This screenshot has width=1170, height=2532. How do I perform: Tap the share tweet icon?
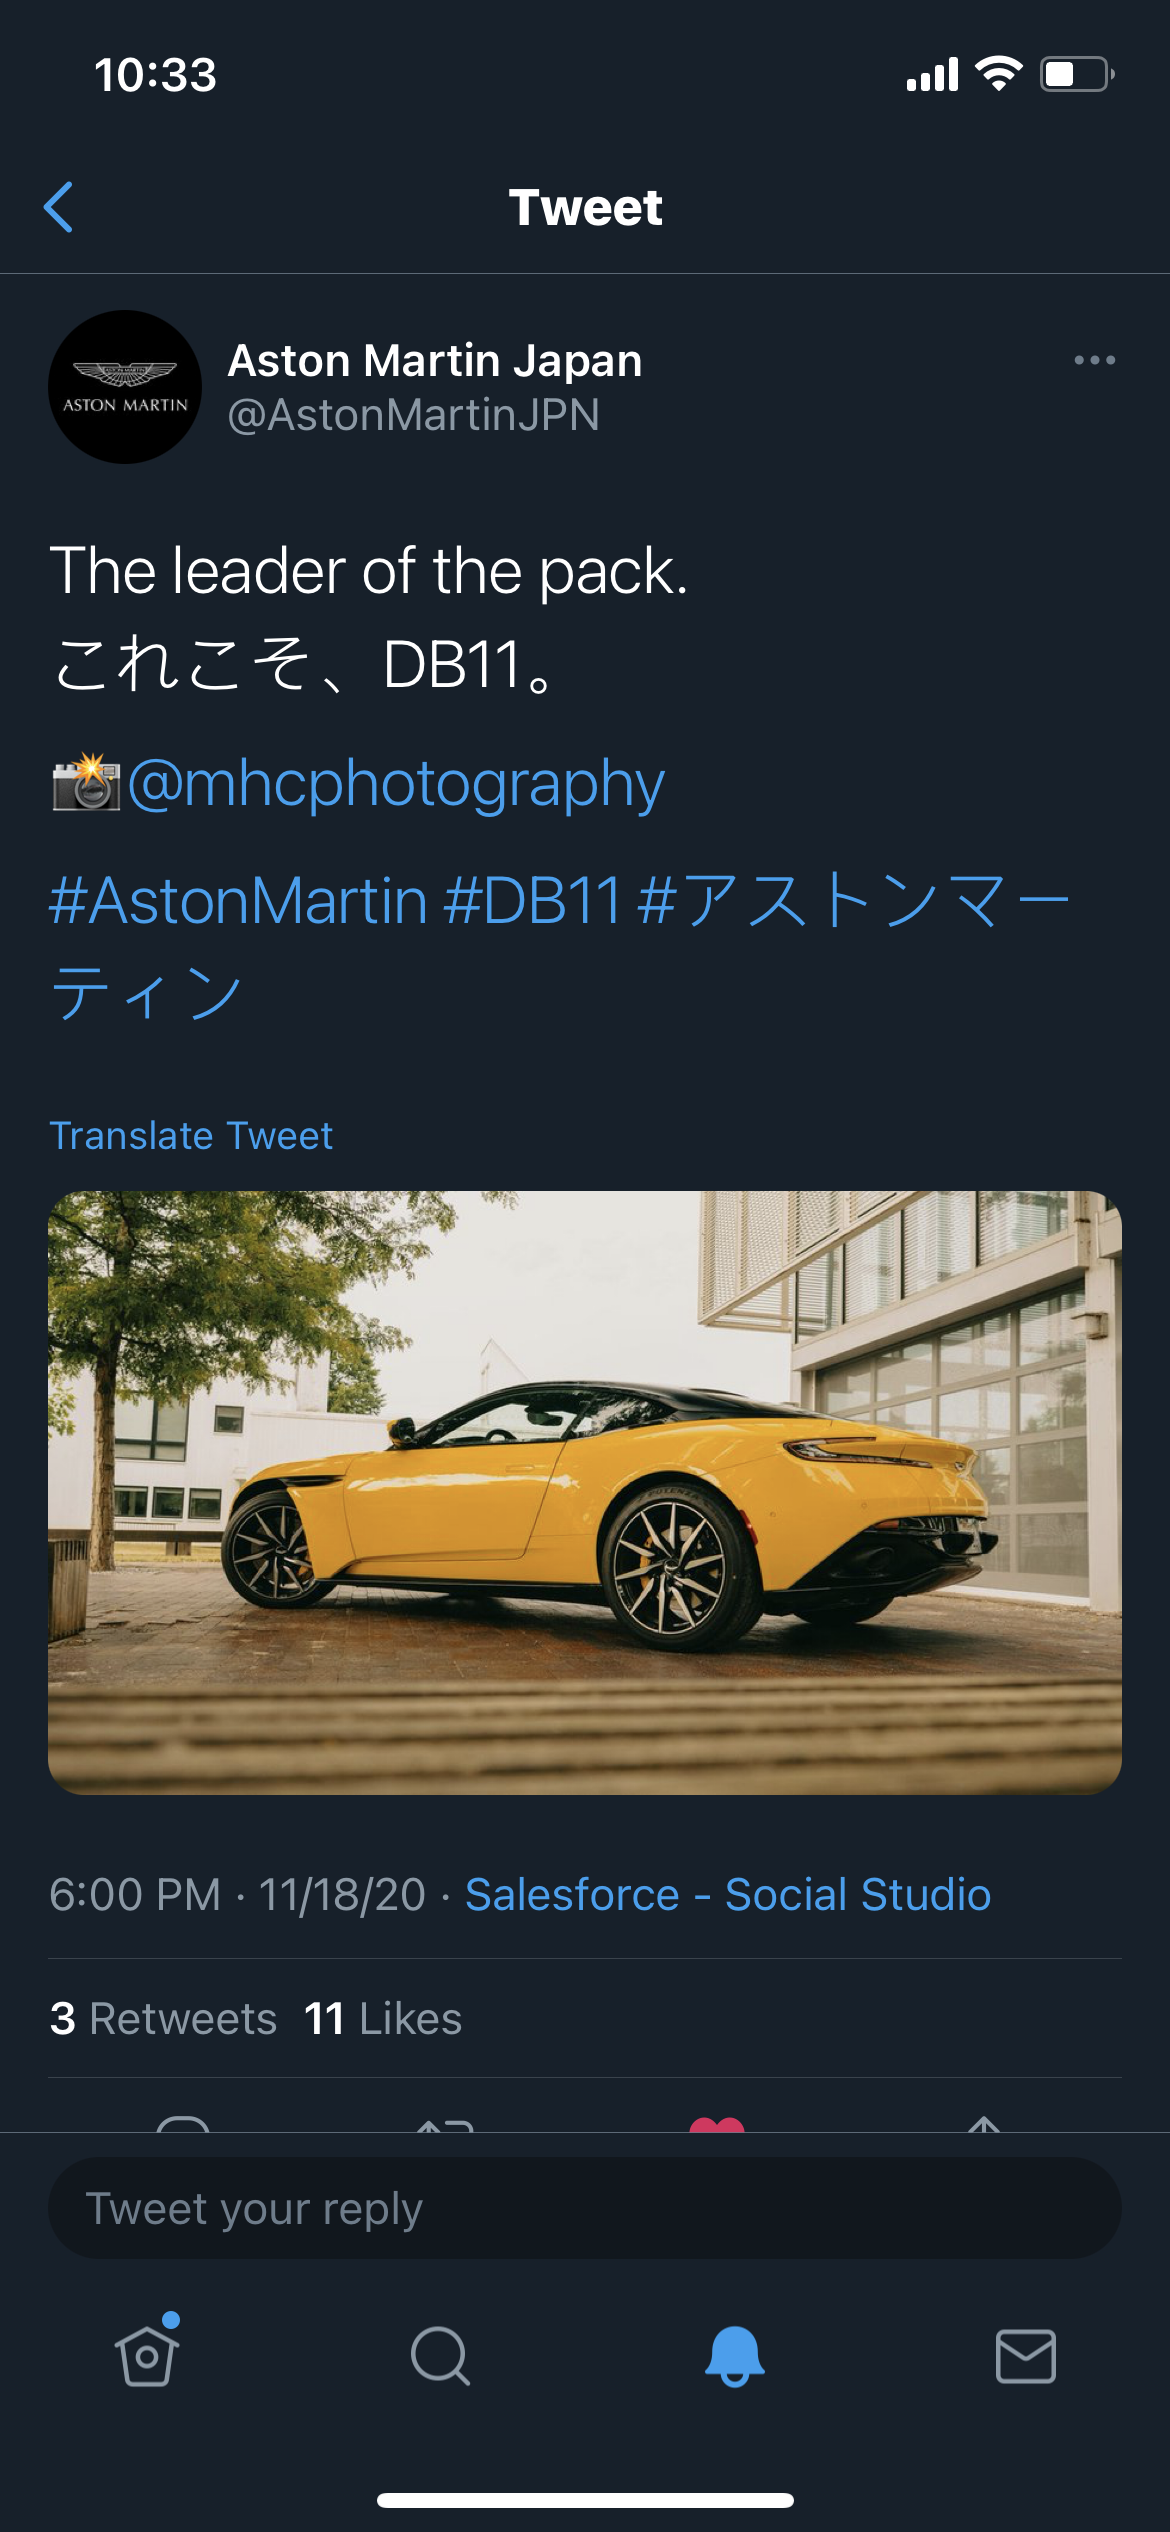tap(985, 2124)
